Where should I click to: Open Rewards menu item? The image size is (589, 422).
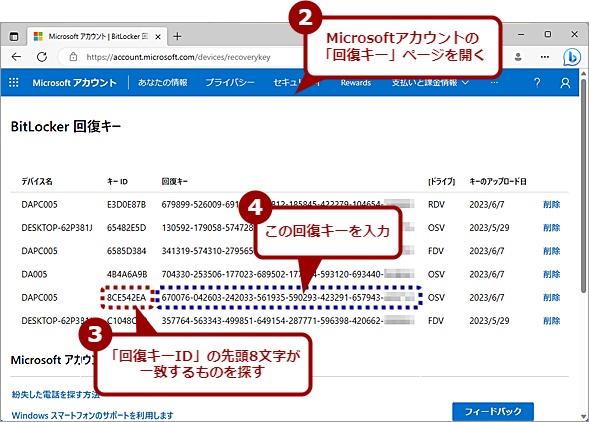tap(356, 83)
